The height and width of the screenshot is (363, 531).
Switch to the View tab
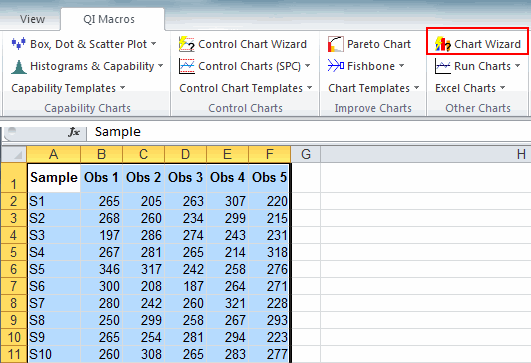32,19
